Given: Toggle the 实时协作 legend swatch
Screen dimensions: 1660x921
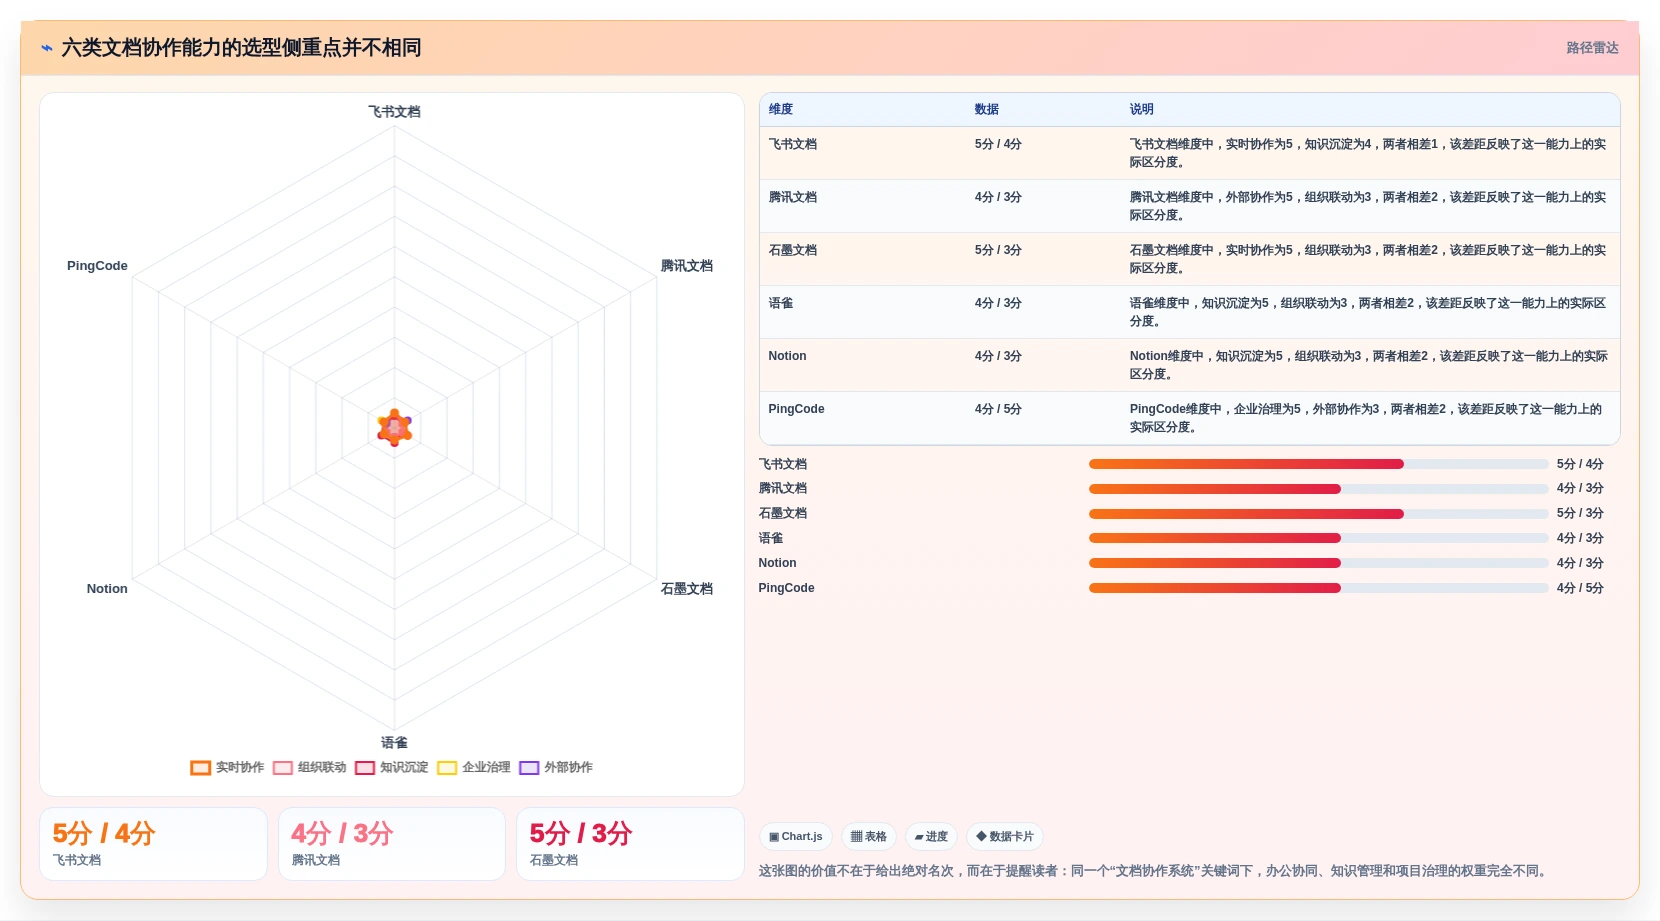Looking at the screenshot, I should pyautogui.click(x=201, y=768).
